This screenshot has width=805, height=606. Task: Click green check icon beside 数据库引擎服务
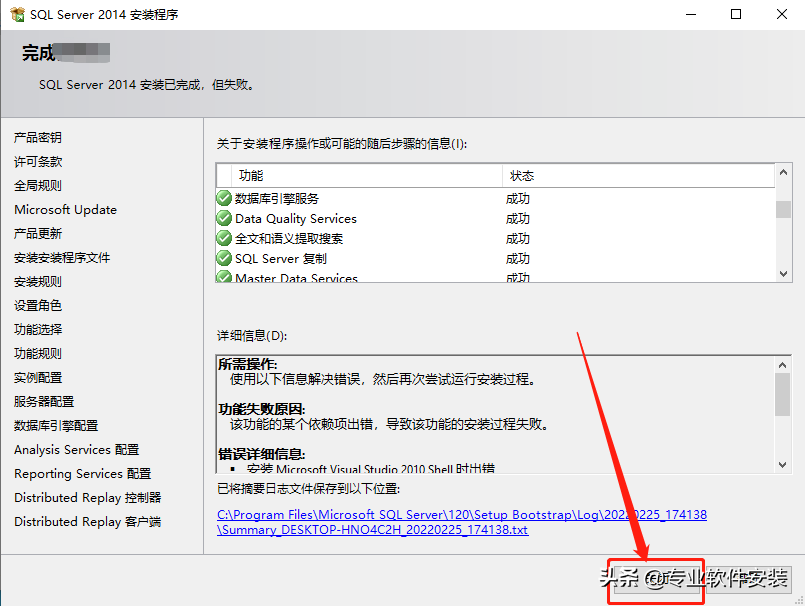pos(224,198)
